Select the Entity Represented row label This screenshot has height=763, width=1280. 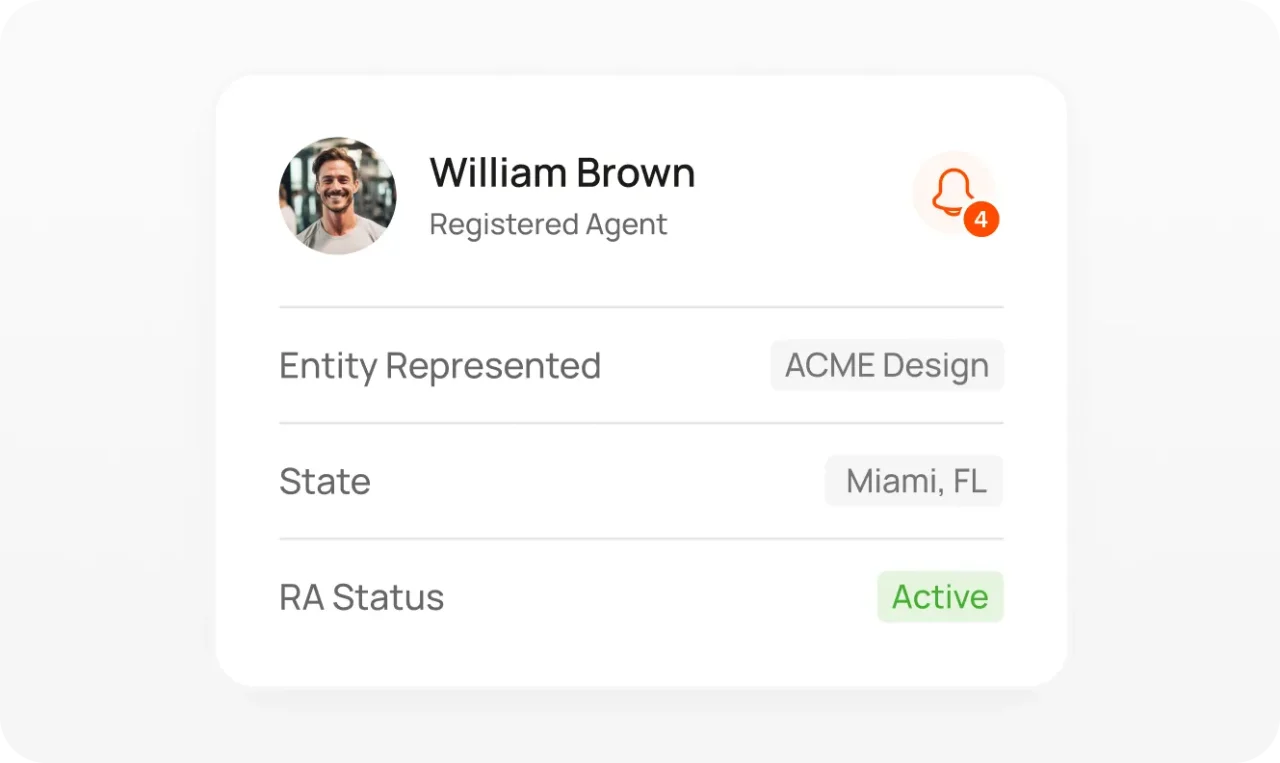pyautogui.click(x=440, y=365)
